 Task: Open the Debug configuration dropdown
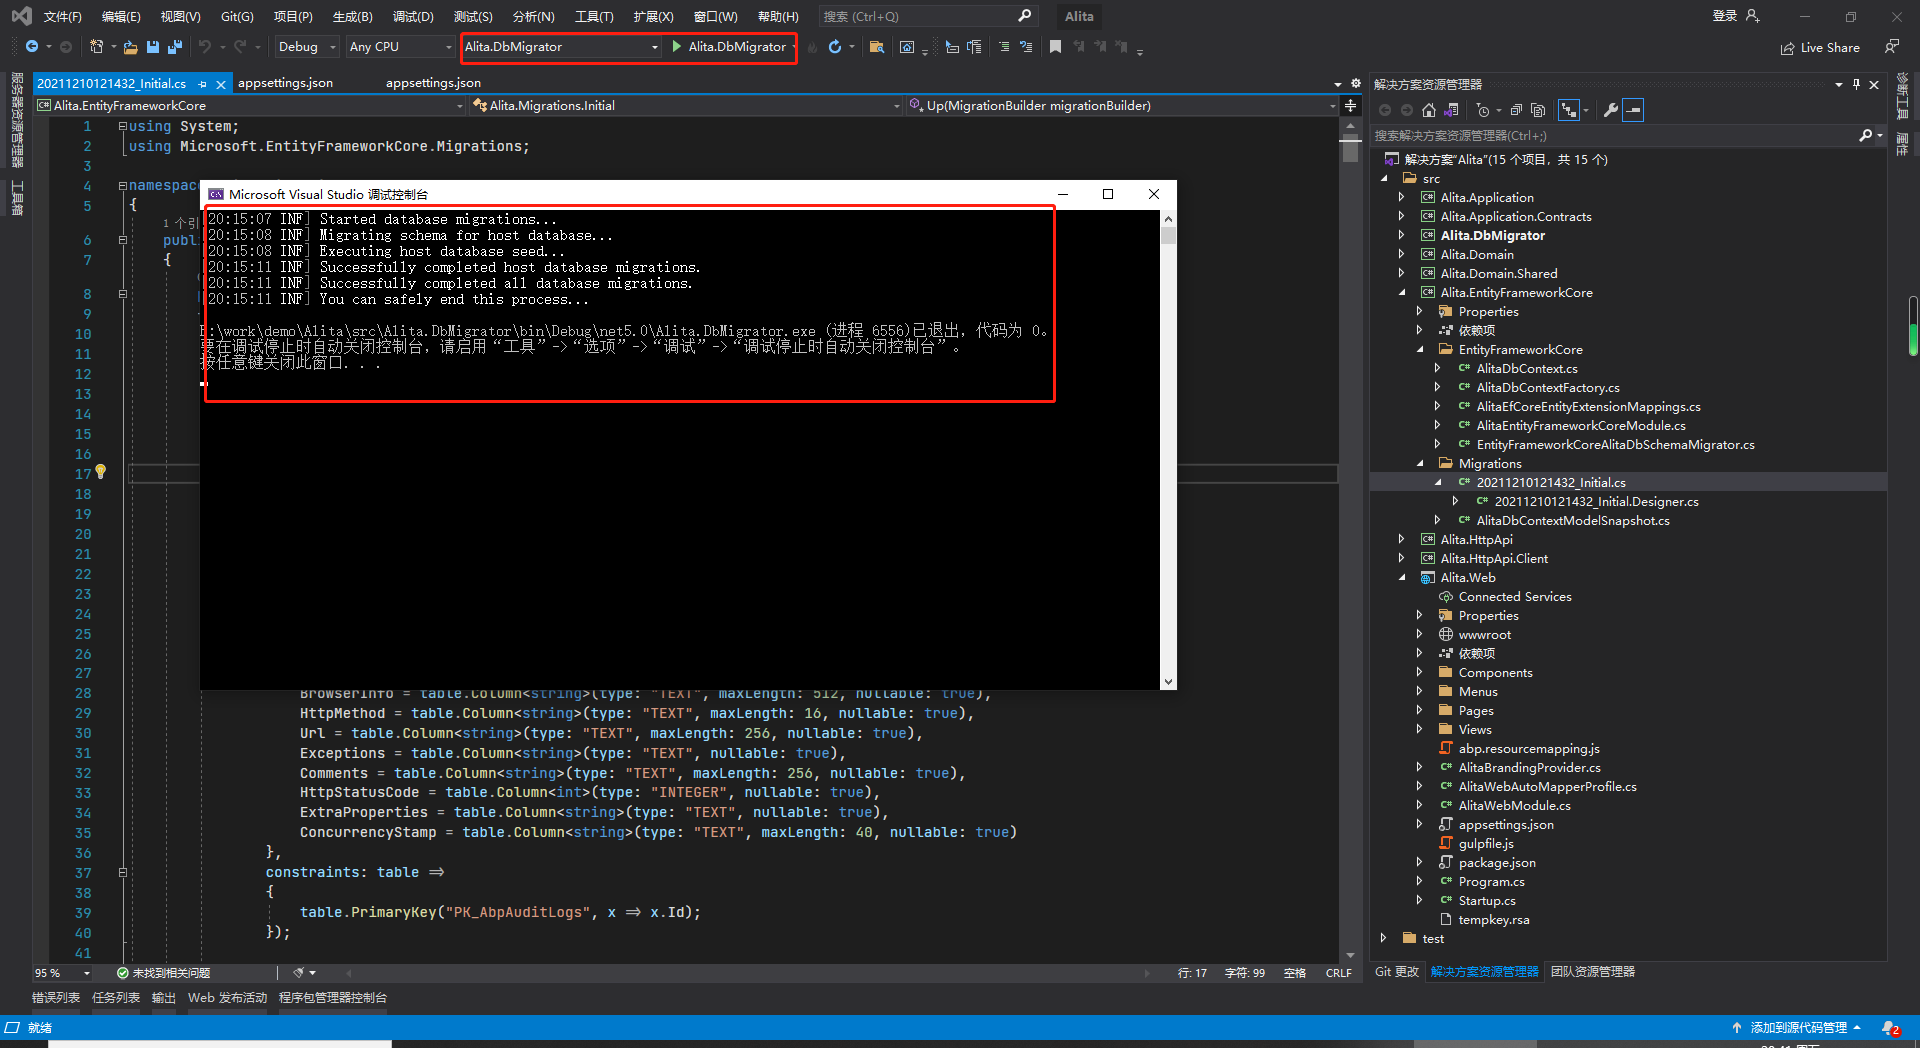[305, 47]
